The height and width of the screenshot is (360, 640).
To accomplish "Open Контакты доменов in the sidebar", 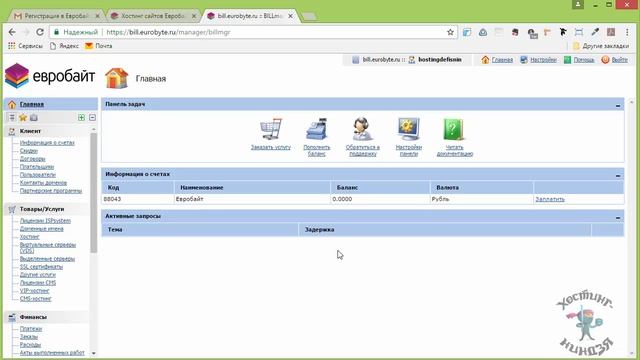I will 43,183.
